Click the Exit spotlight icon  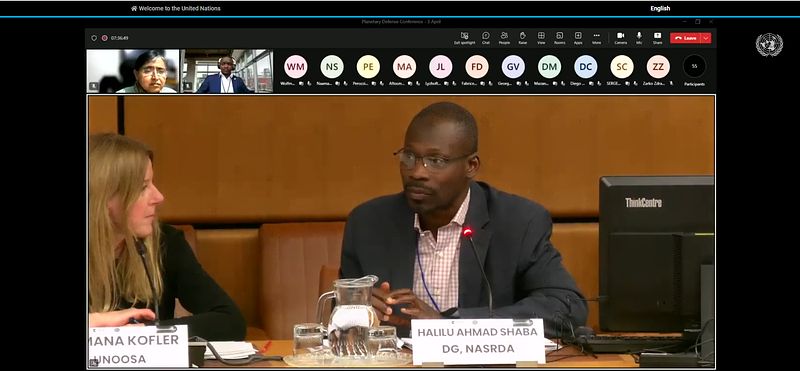[464, 36]
